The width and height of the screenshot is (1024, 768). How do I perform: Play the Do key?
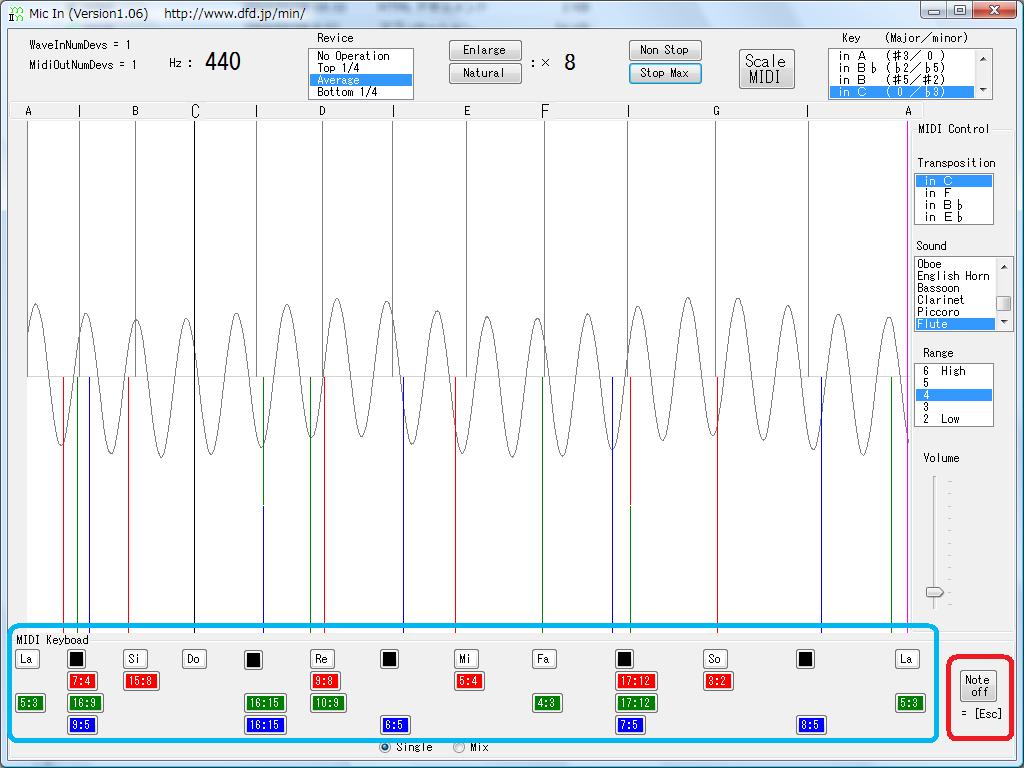pos(194,659)
